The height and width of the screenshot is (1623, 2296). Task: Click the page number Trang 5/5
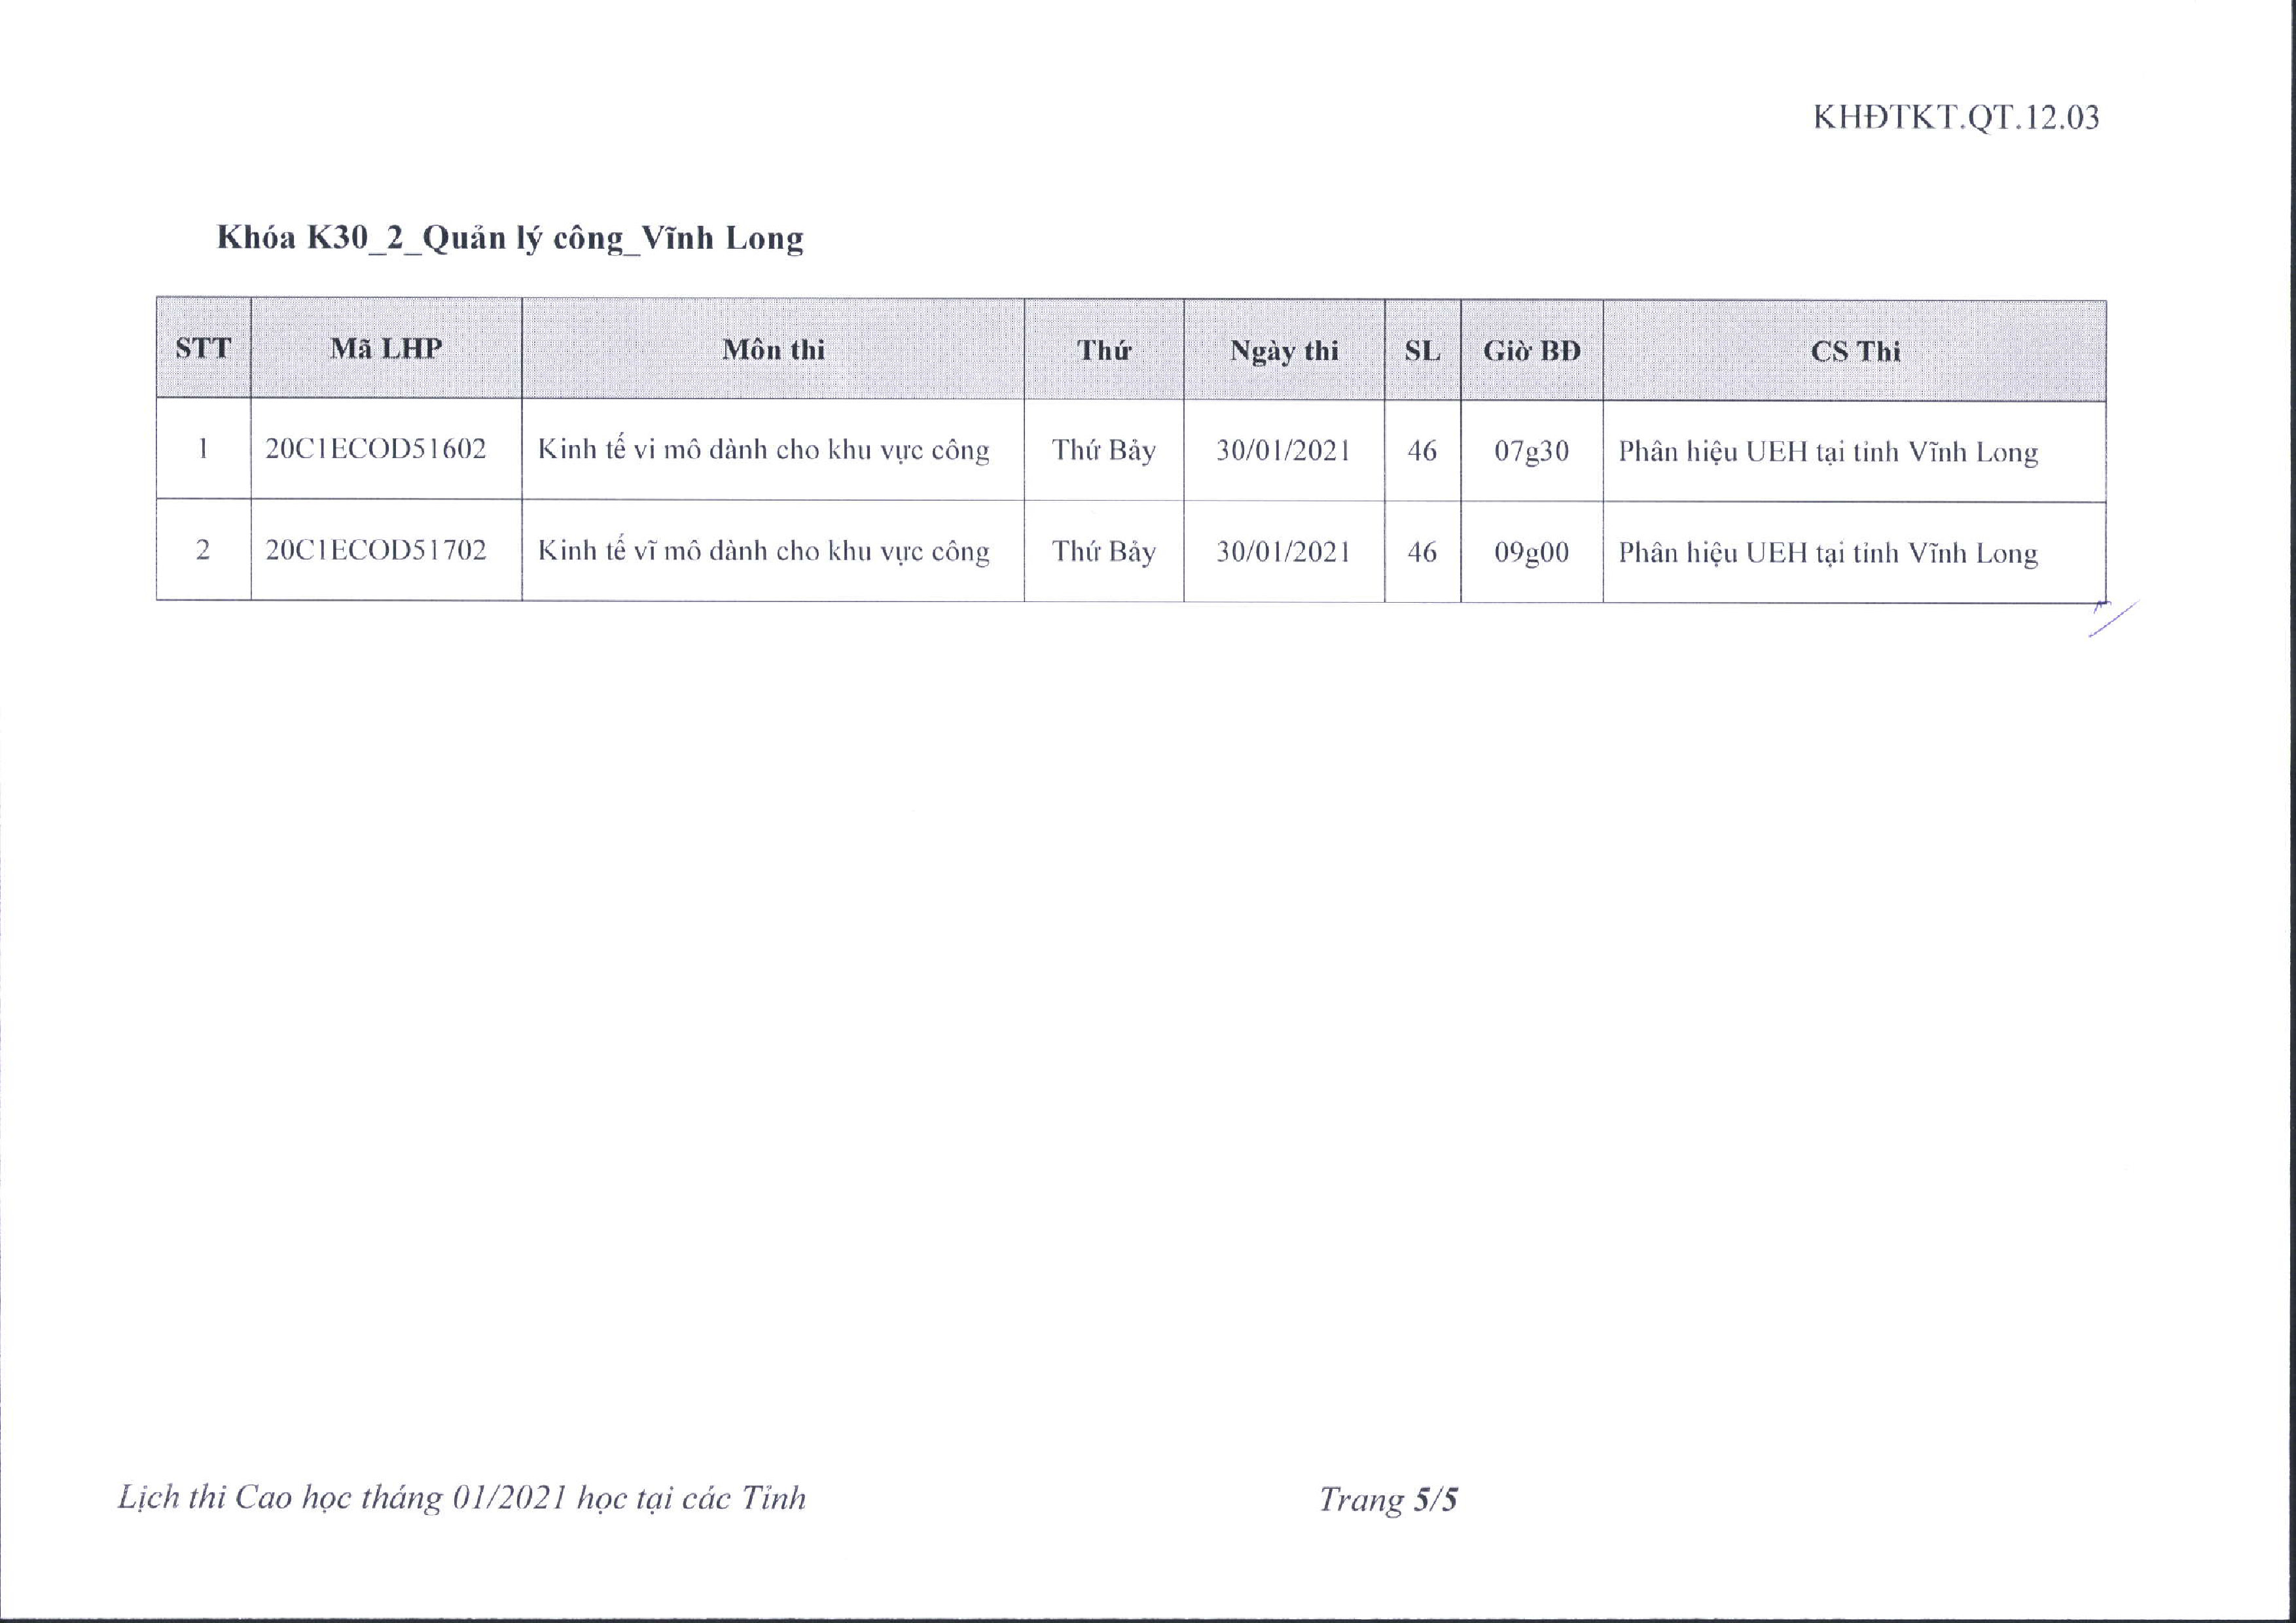(x=1388, y=1500)
